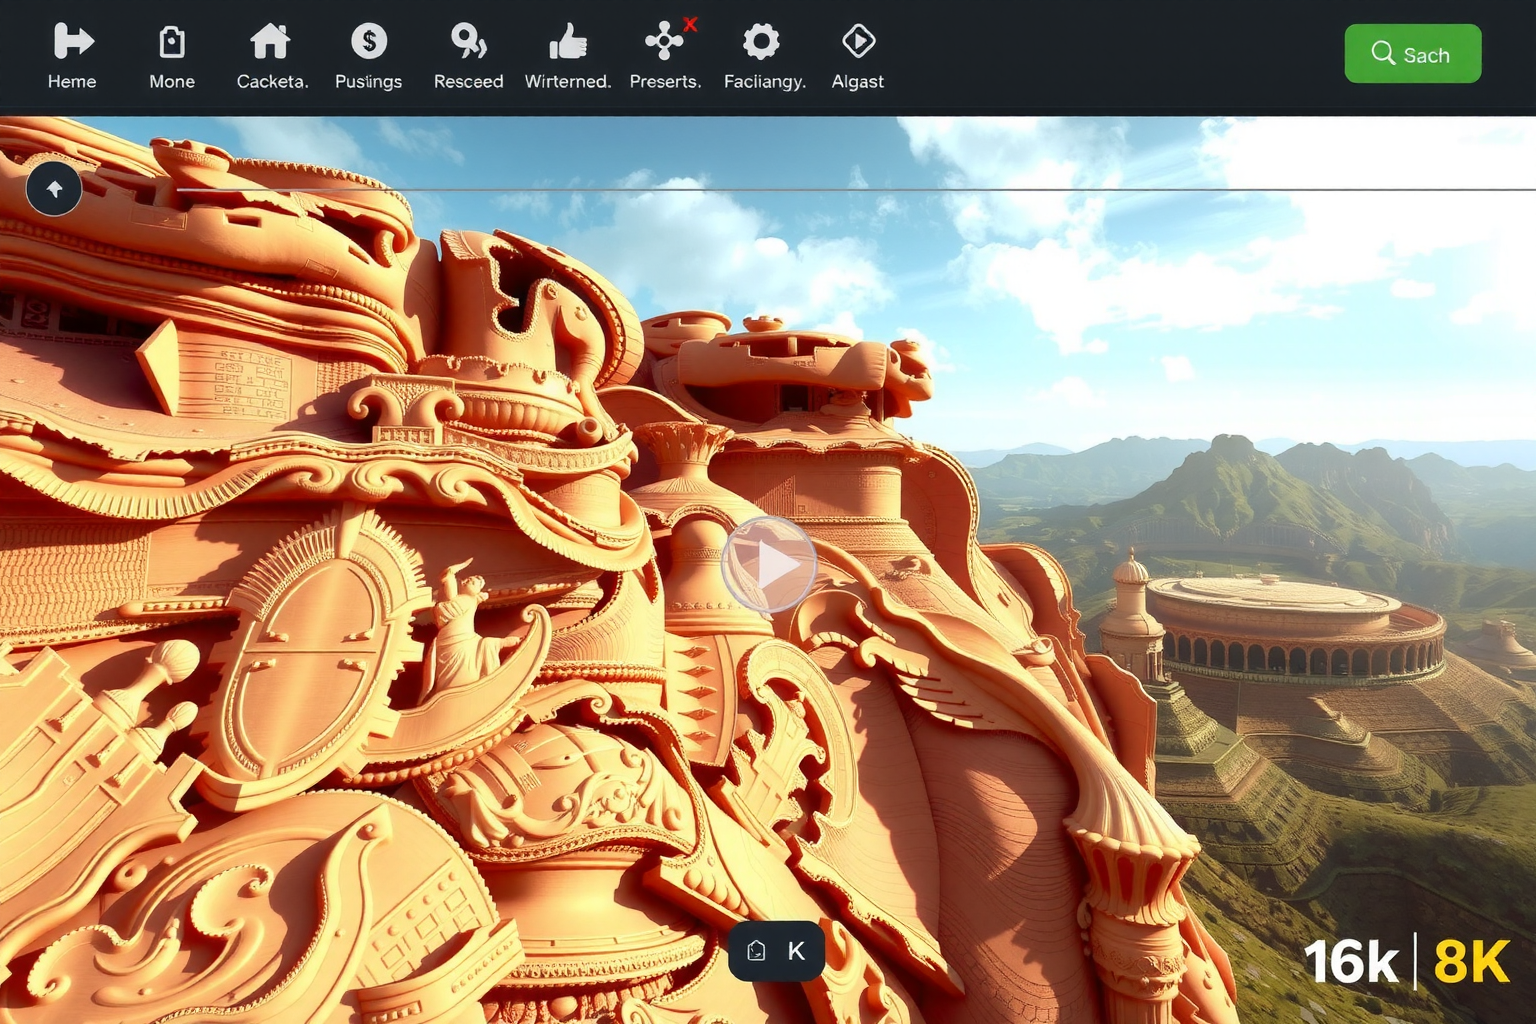This screenshot has width=1536, height=1024.
Task: Open Facliangy gear settings icon
Action: [761, 42]
